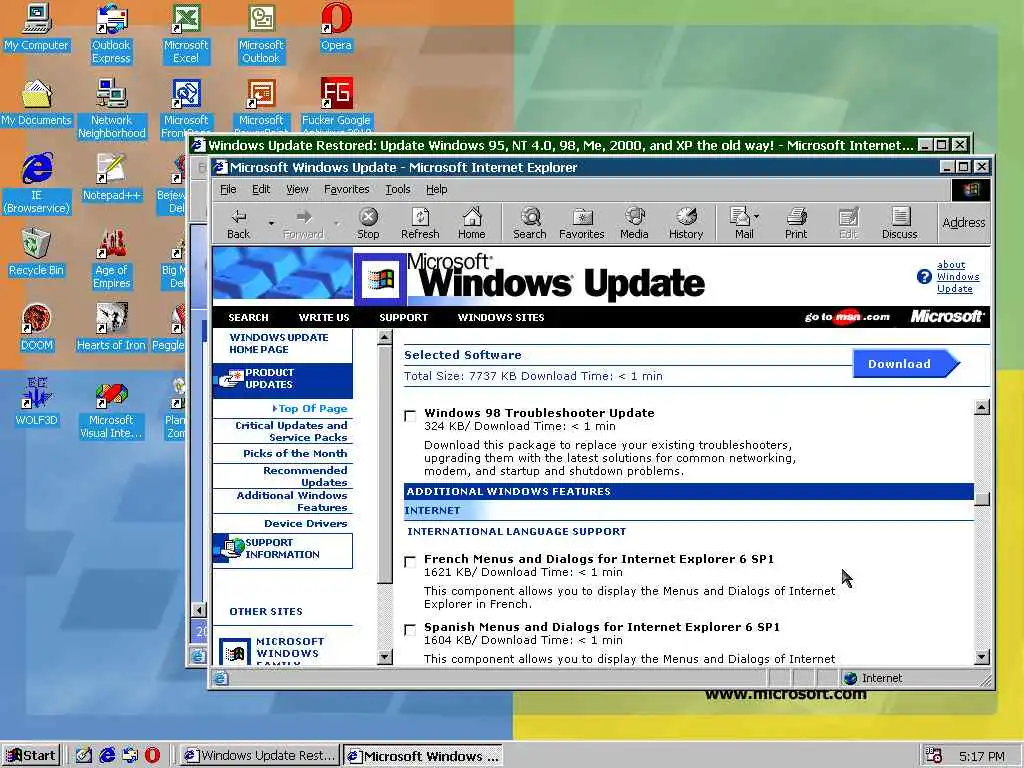Show browsing History pane

point(686,223)
